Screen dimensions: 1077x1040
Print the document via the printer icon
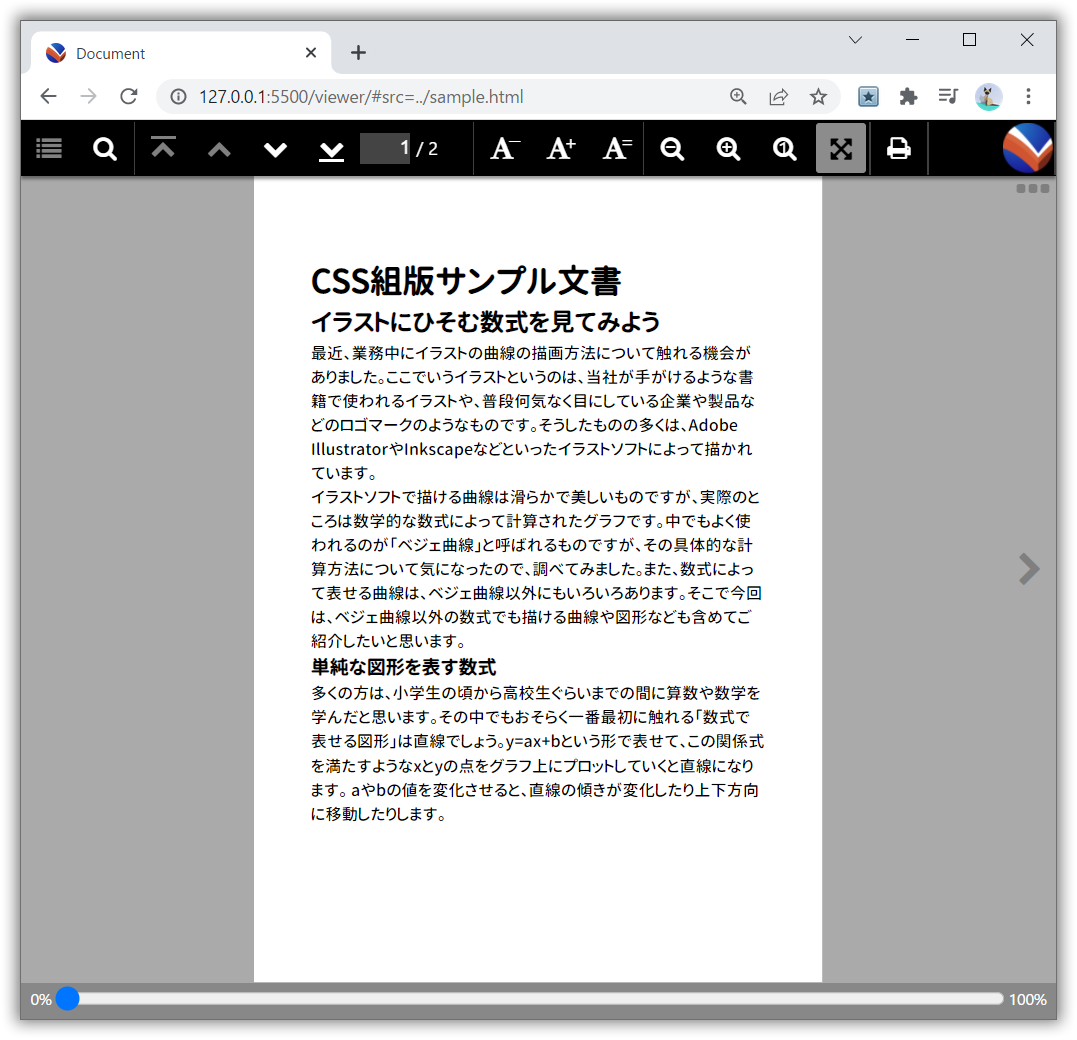pyautogui.click(x=898, y=148)
